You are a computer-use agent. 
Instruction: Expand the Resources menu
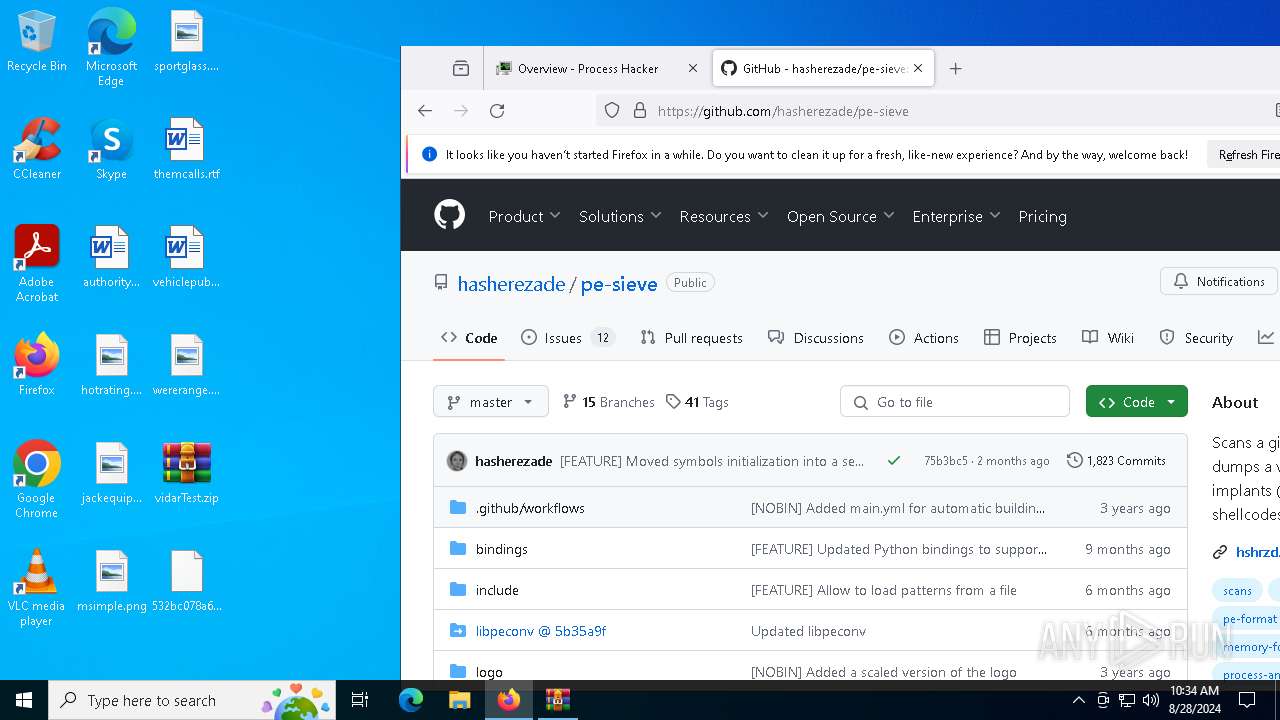coord(724,216)
